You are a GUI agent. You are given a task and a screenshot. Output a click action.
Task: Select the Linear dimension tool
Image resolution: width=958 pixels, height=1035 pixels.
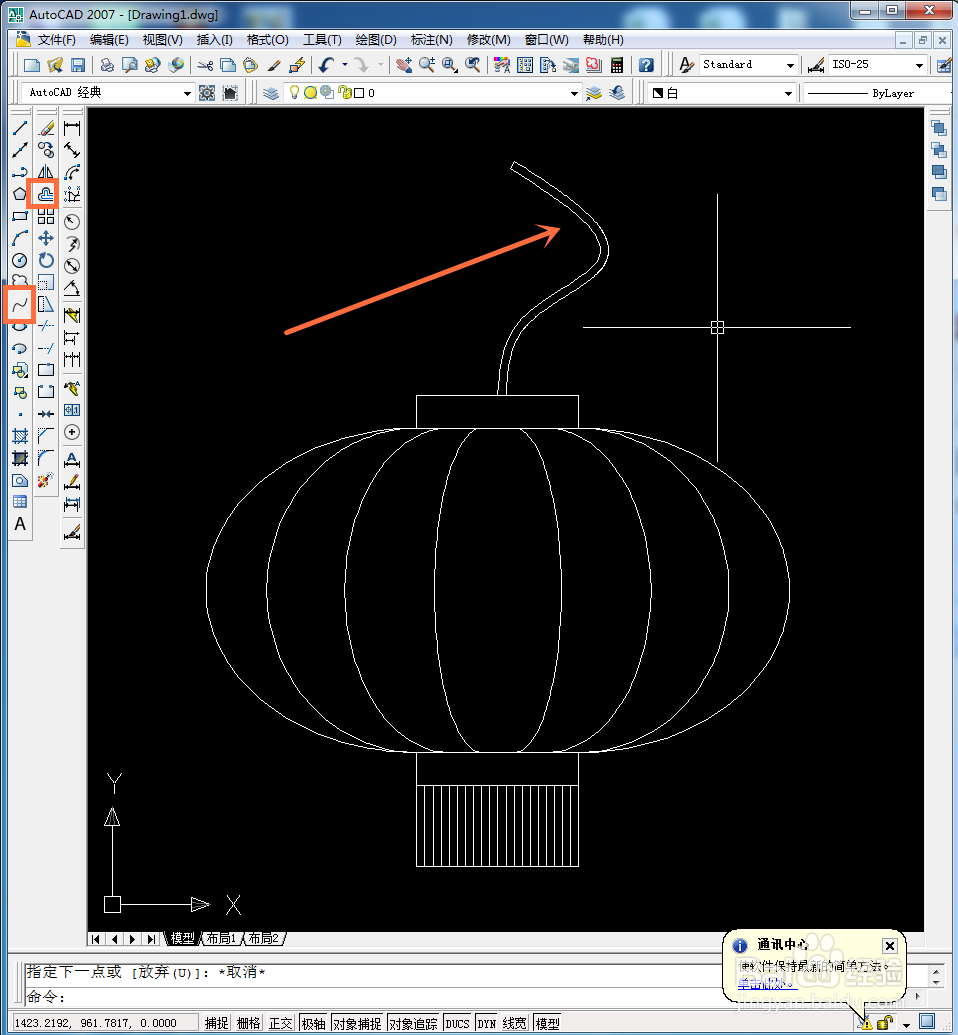pyautogui.click(x=72, y=127)
